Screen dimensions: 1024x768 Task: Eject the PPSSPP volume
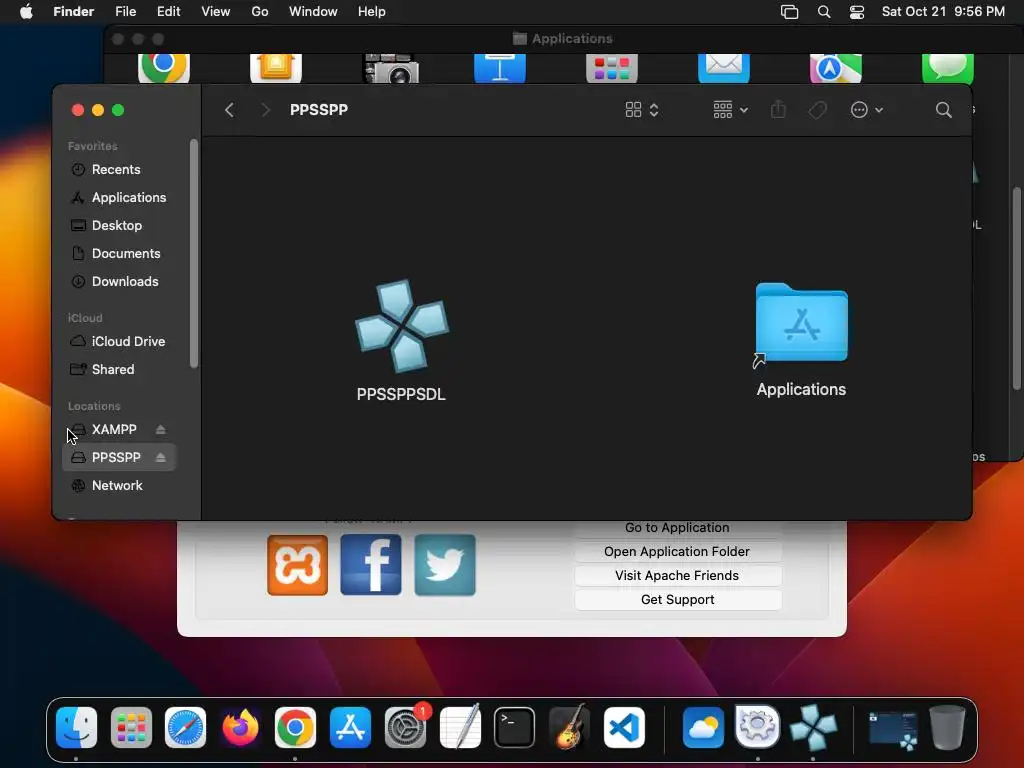pos(161,458)
